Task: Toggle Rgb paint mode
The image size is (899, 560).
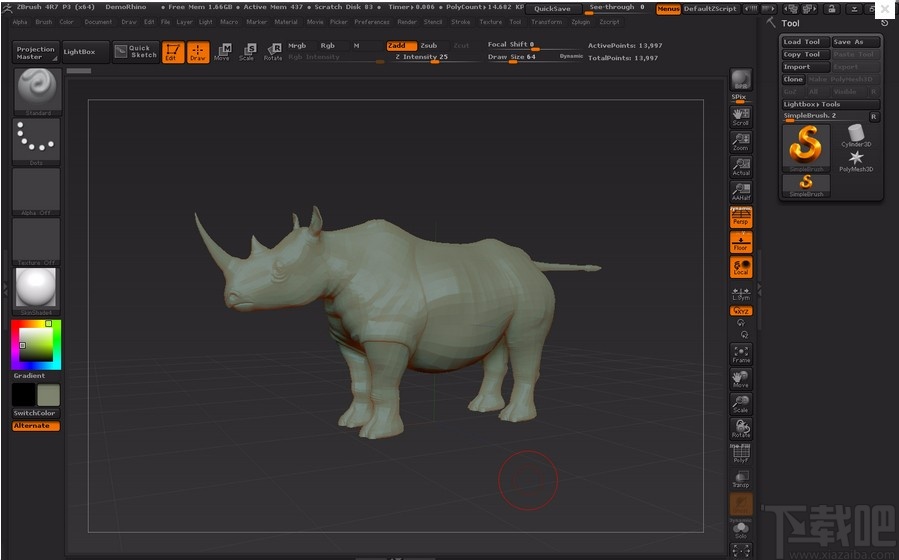Action: (x=327, y=45)
